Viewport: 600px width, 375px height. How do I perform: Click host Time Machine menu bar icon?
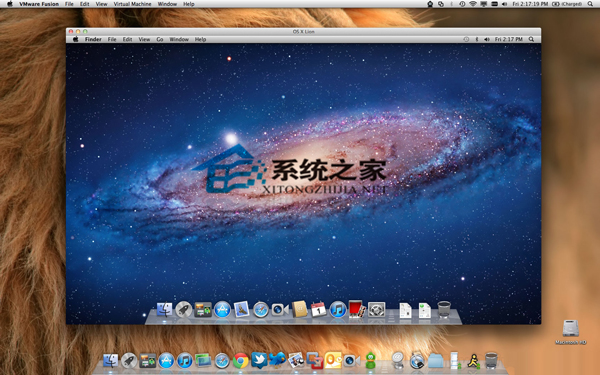tap(462, 4)
